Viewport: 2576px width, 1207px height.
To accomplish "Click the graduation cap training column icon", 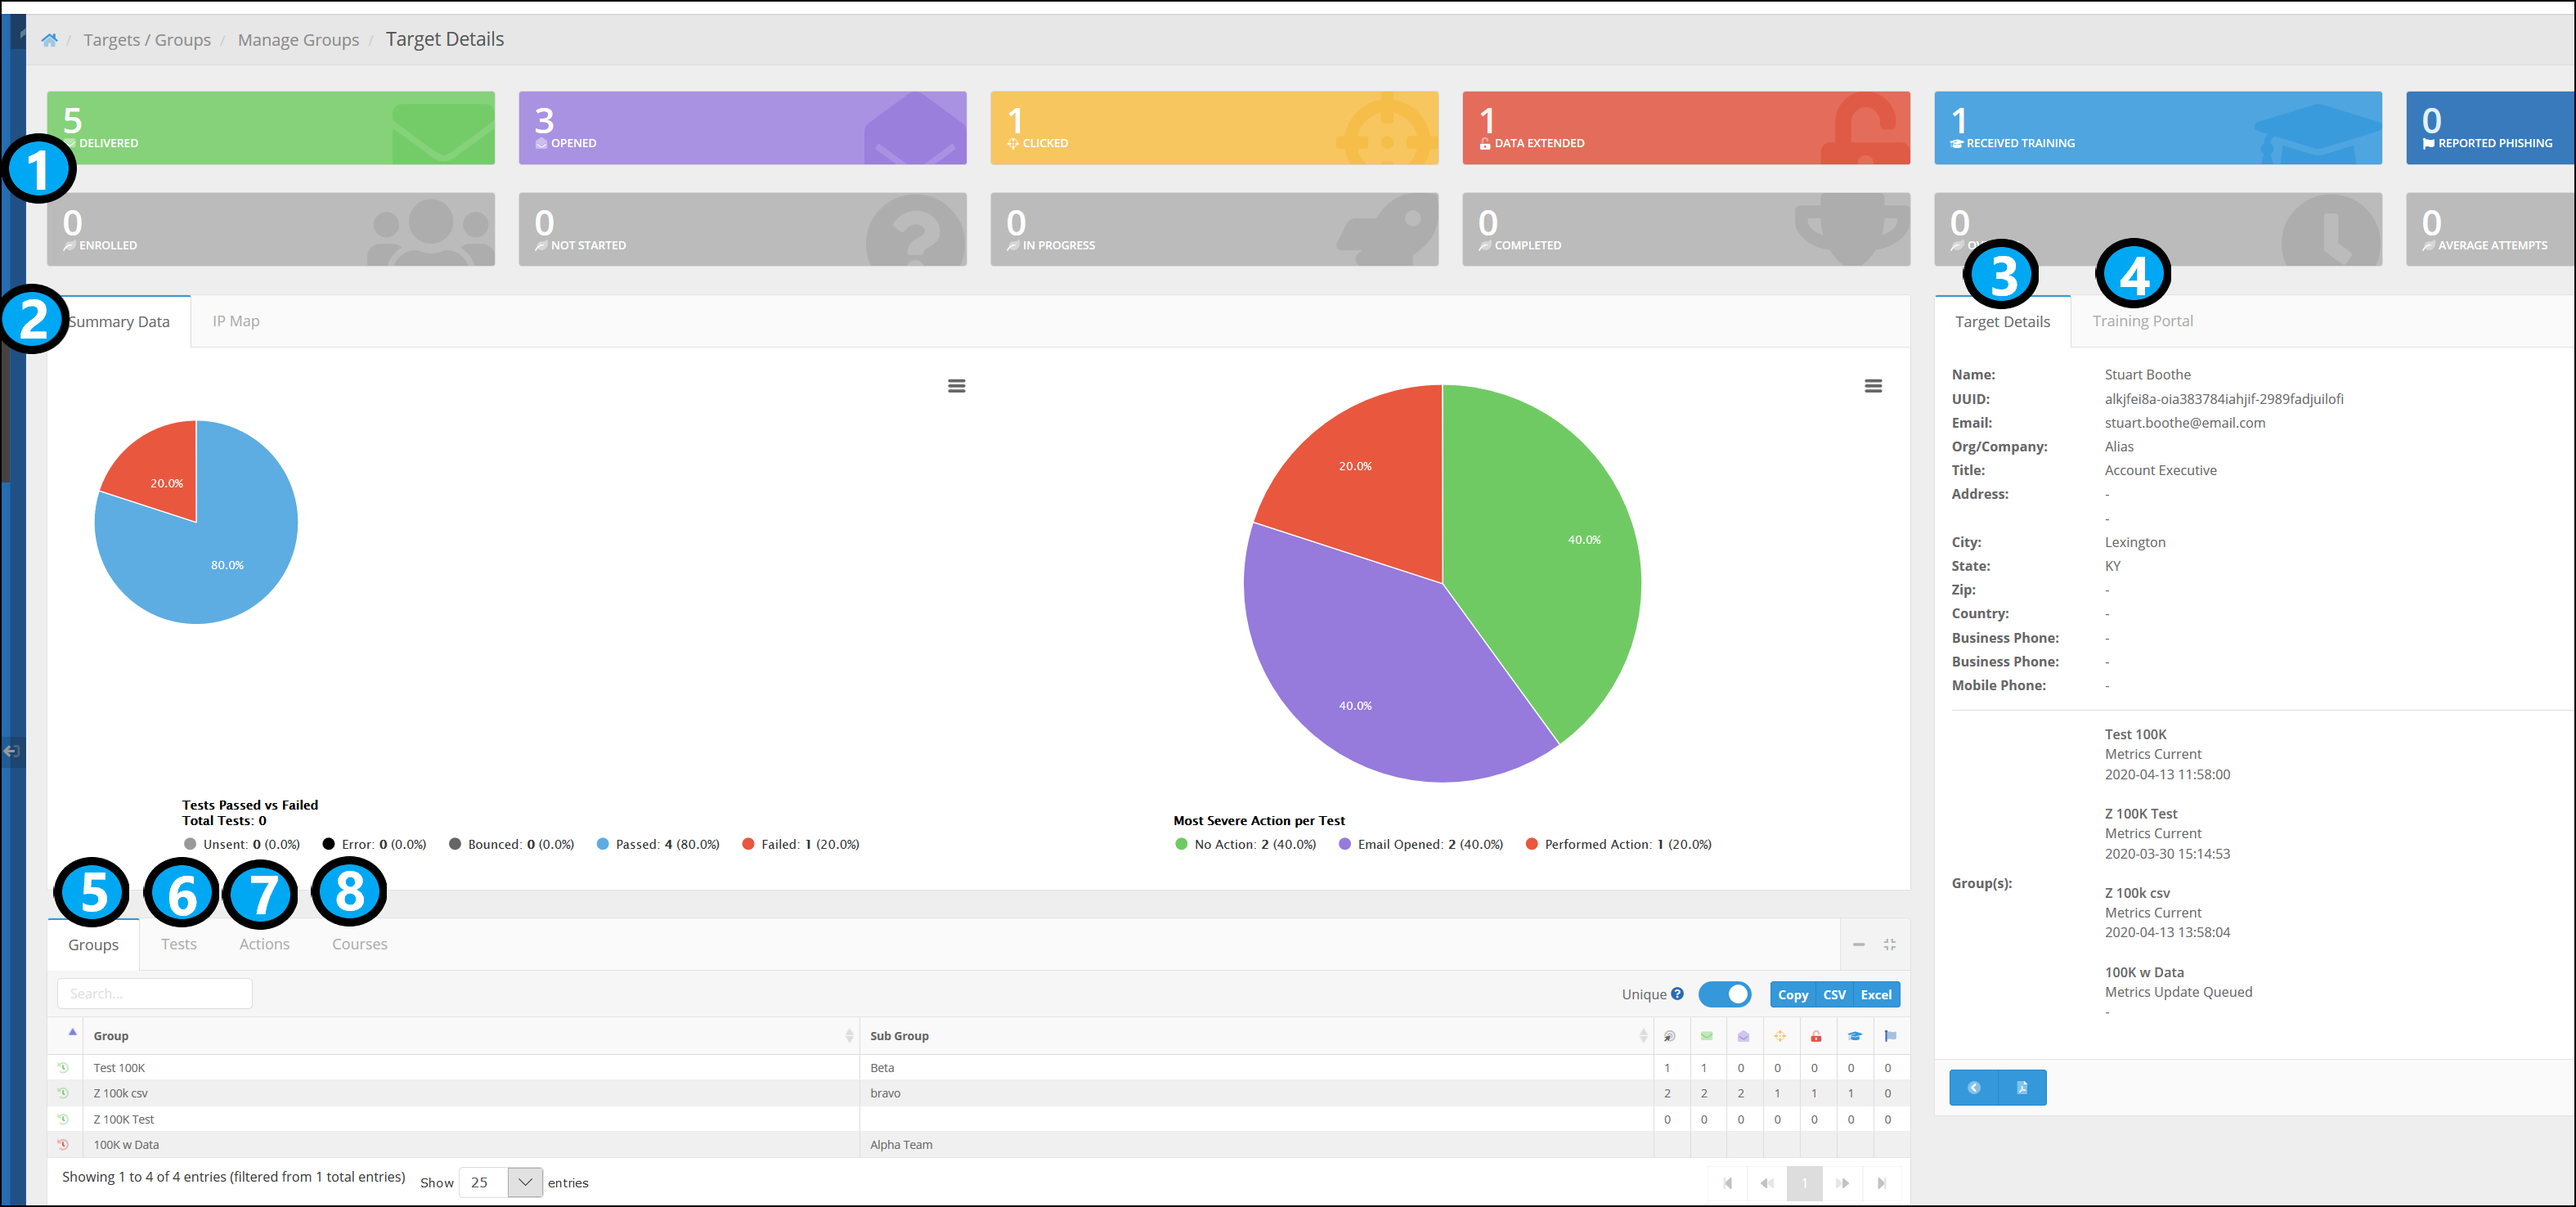I will [1855, 1037].
